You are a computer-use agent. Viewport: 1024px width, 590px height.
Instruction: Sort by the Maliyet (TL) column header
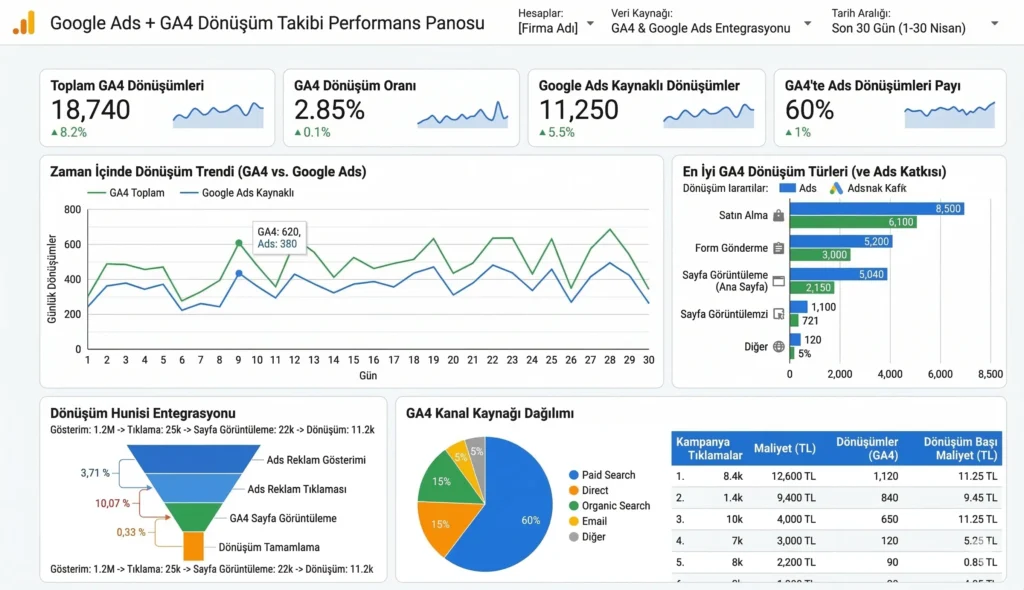tap(785, 447)
